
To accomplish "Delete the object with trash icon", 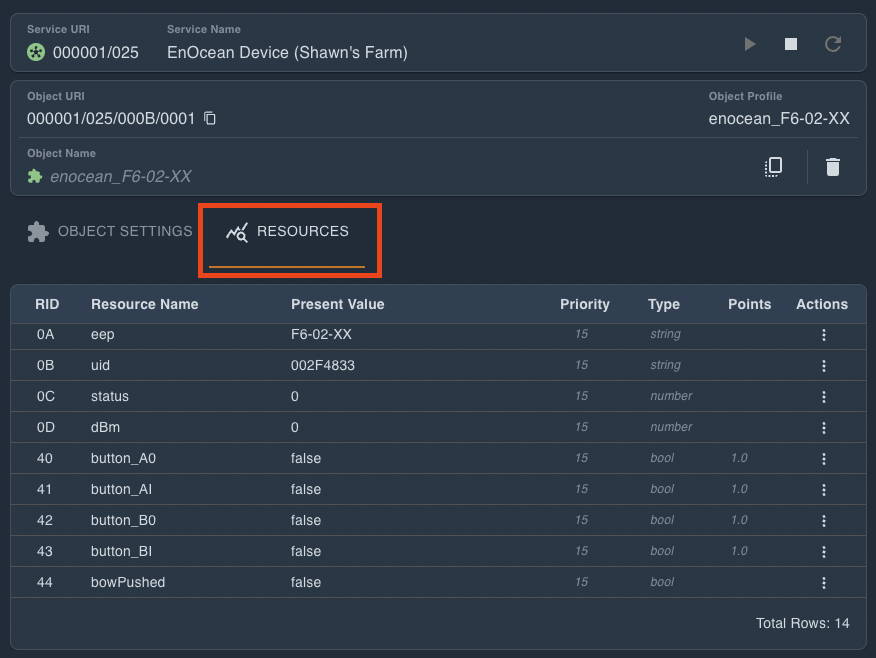I will pos(832,167).
